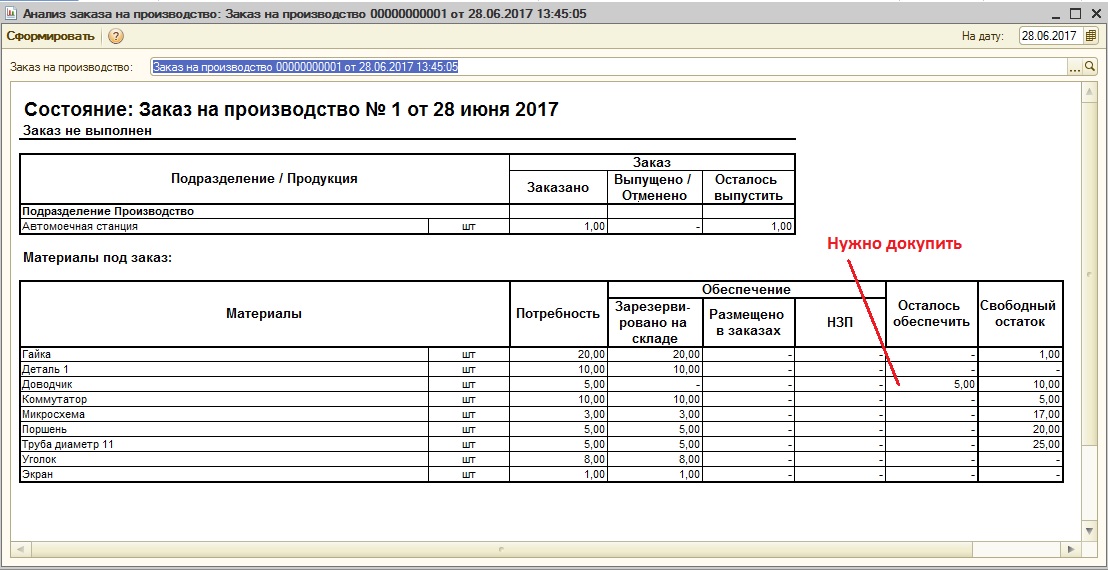
Task: Select the Автомоечная станция product cell
Action: click(224, 227)
